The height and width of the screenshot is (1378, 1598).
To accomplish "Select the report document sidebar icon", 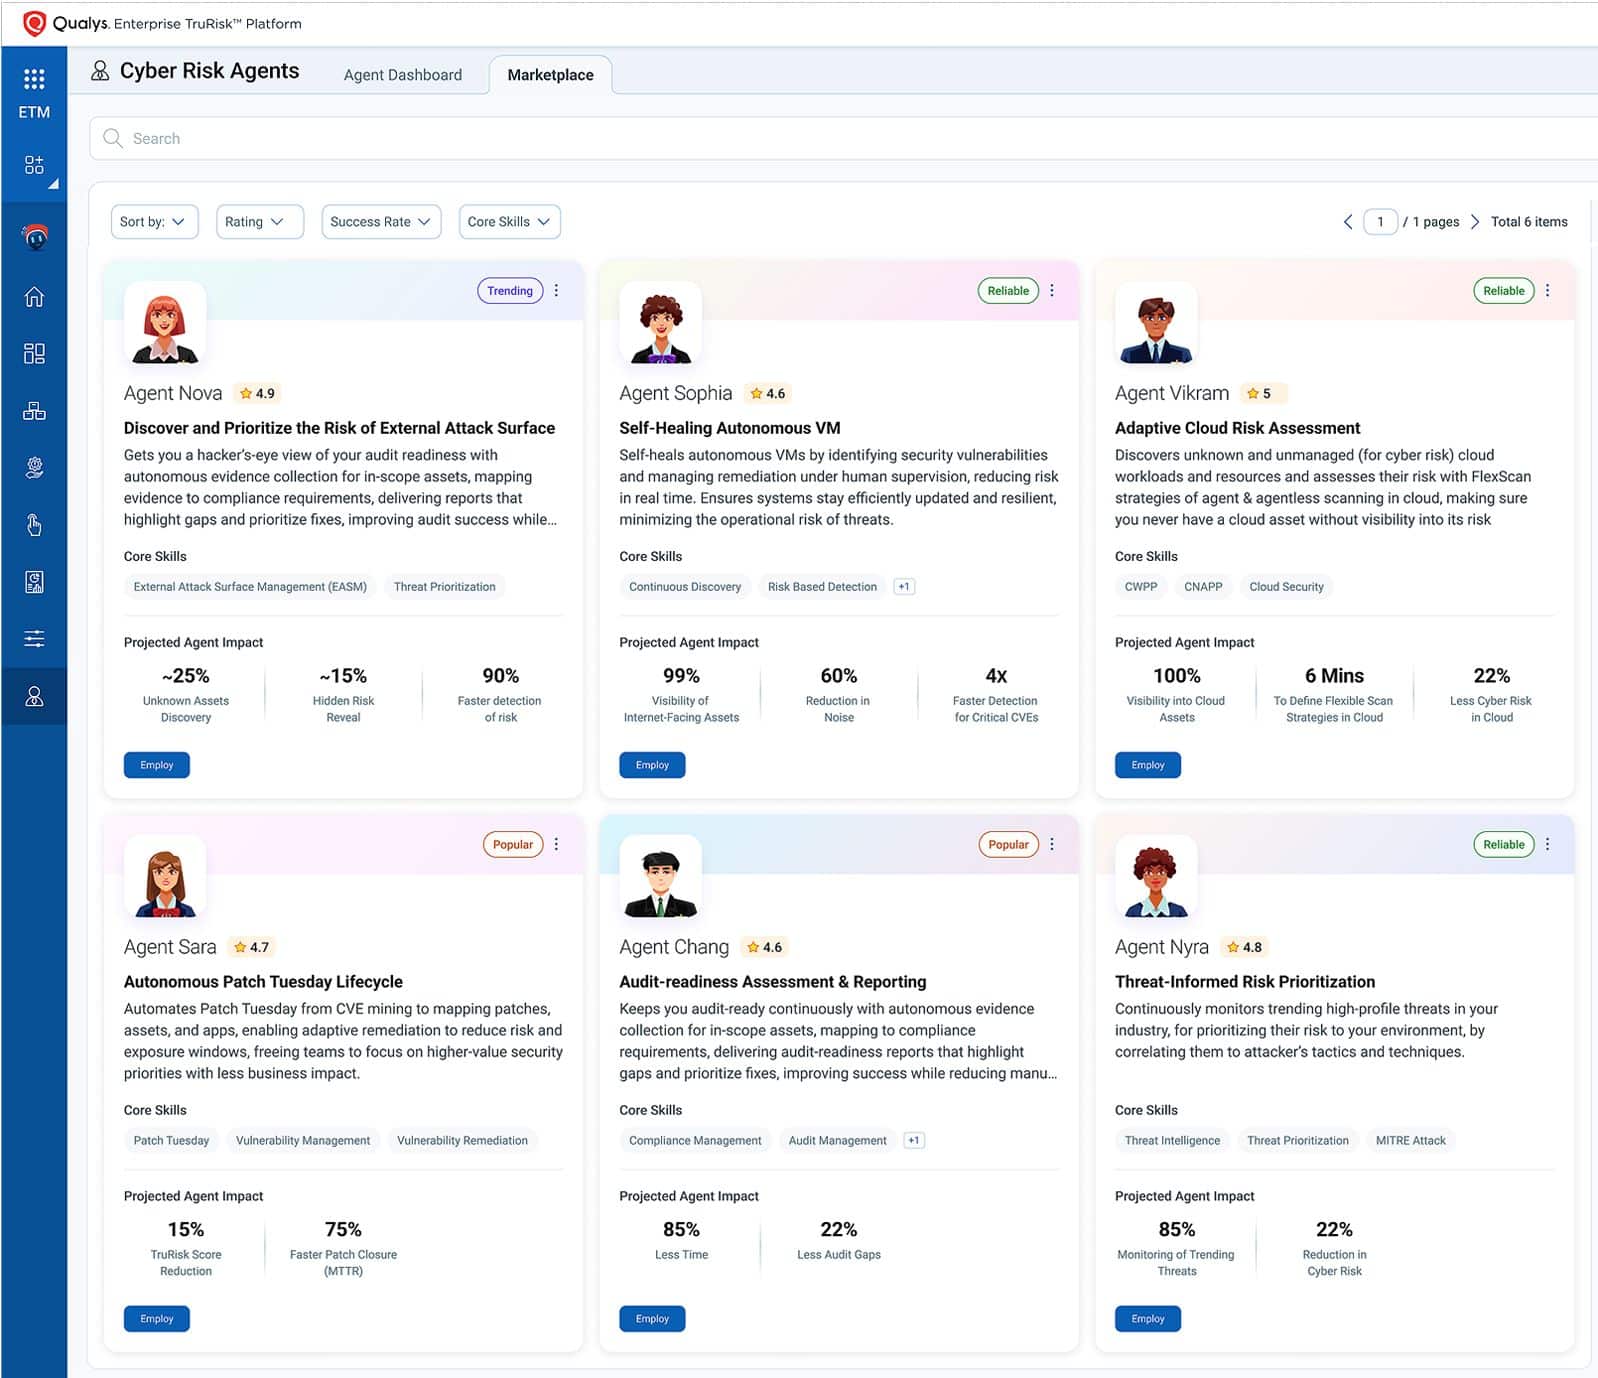I will [34, 582].
